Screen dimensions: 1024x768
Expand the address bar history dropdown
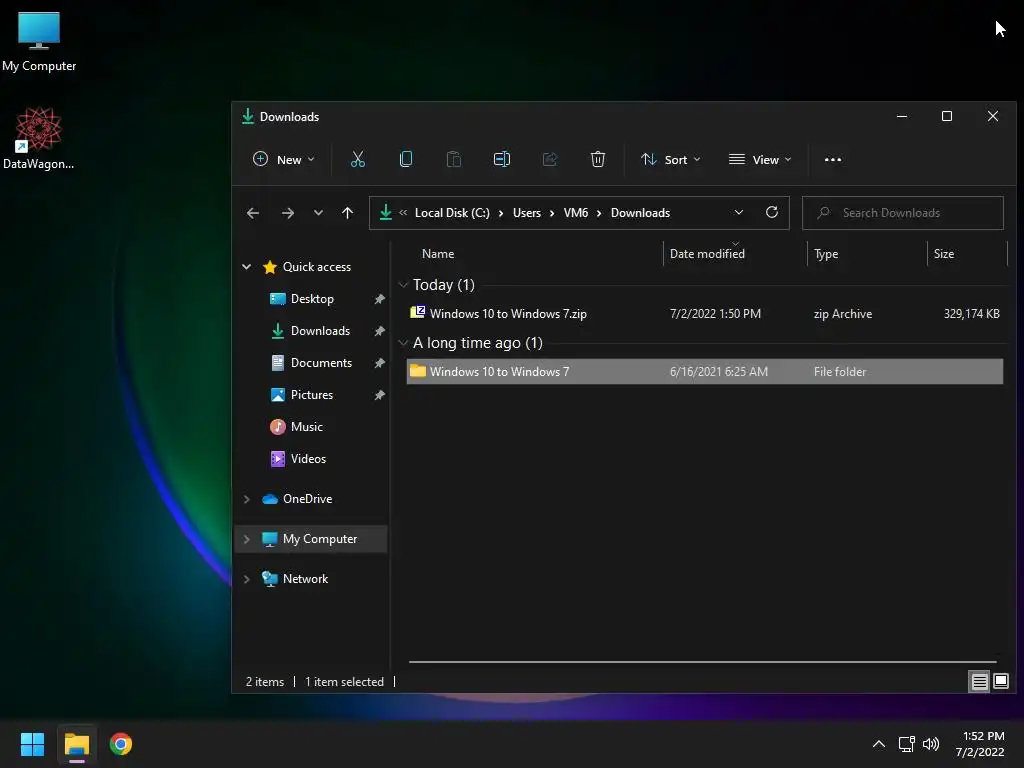click(739, 212)
